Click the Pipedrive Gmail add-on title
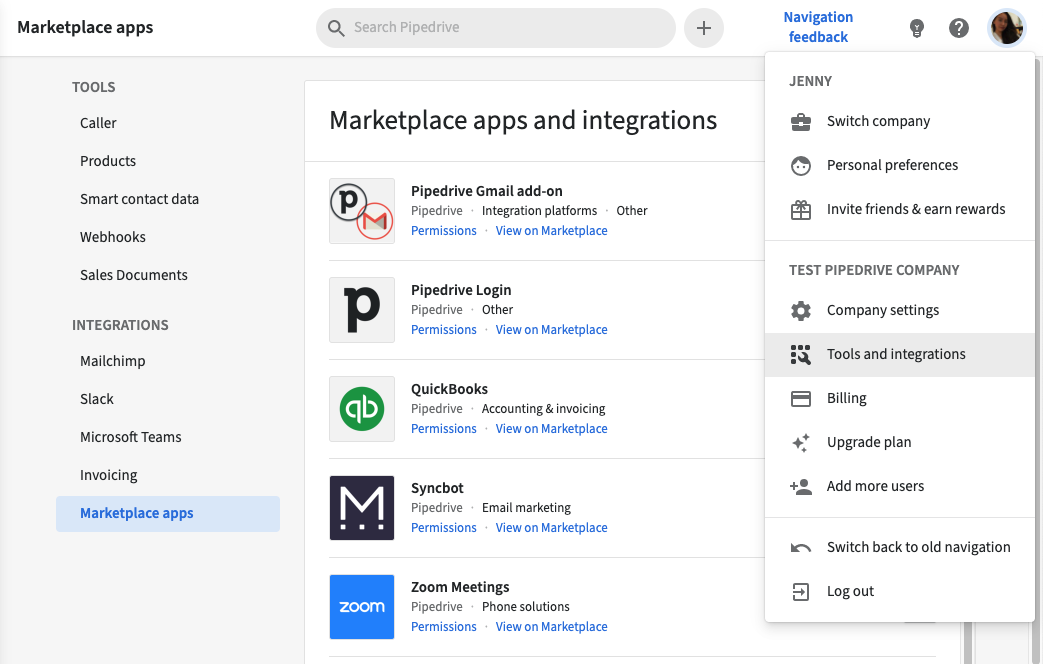Image resolution: width=1043 pixels, height=664 pixels. click(x=487, y=192)
